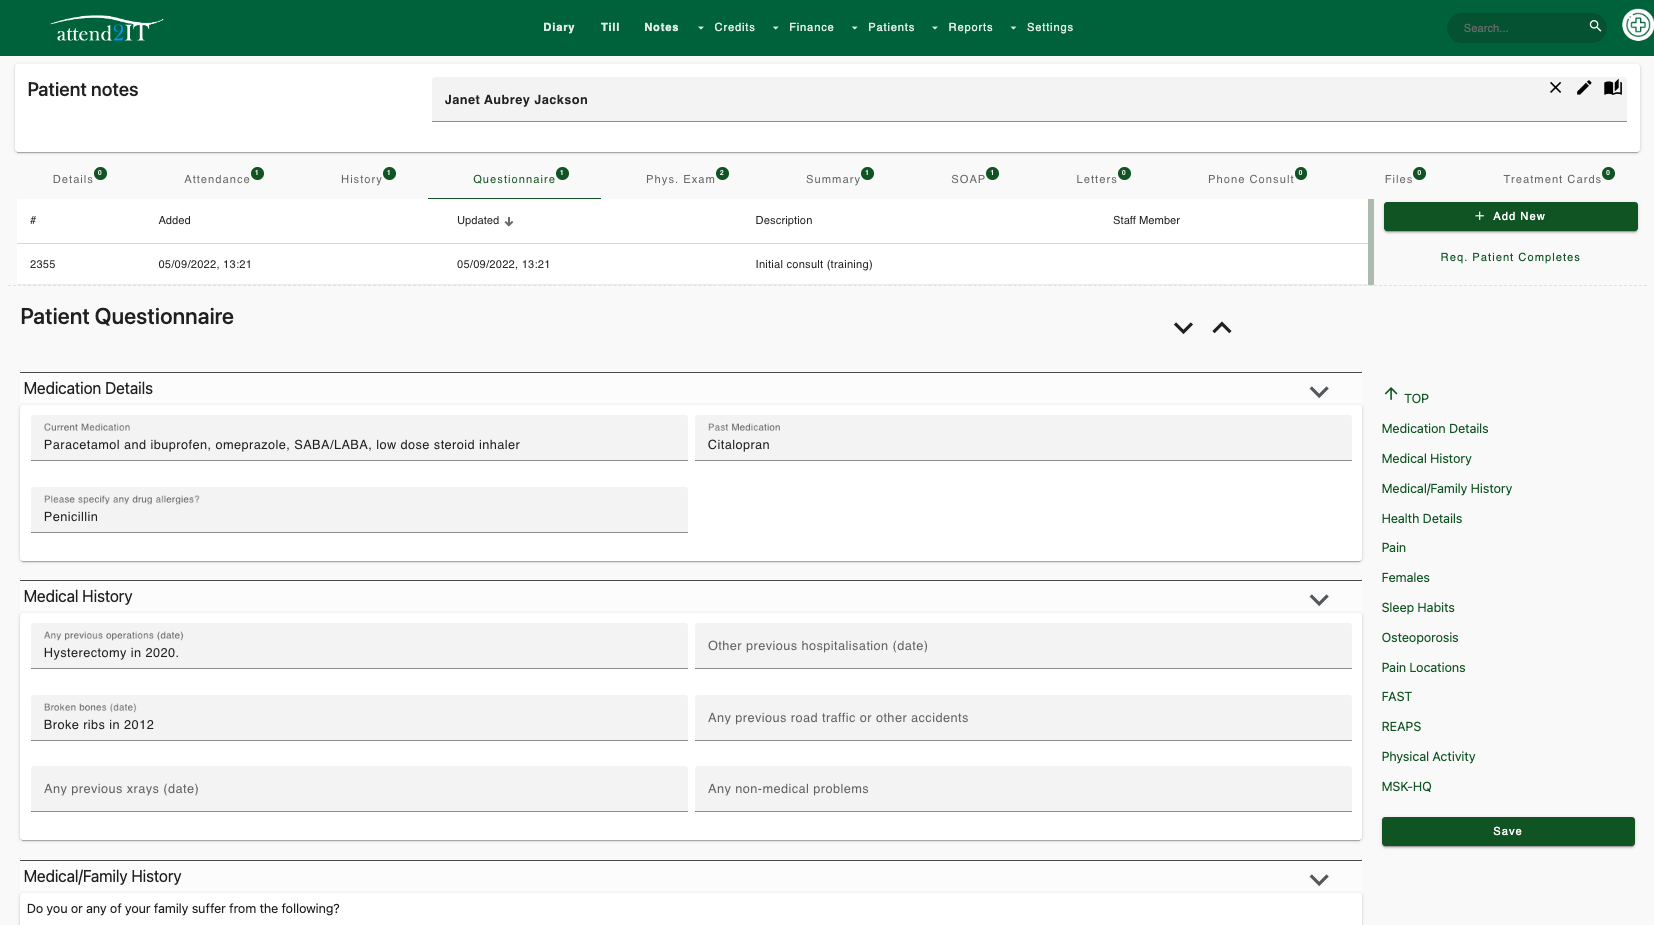Image resolution: width=1654 pixels, height=925 pixels.
Task: Collapse the Medical History section
Action: 1319,600
